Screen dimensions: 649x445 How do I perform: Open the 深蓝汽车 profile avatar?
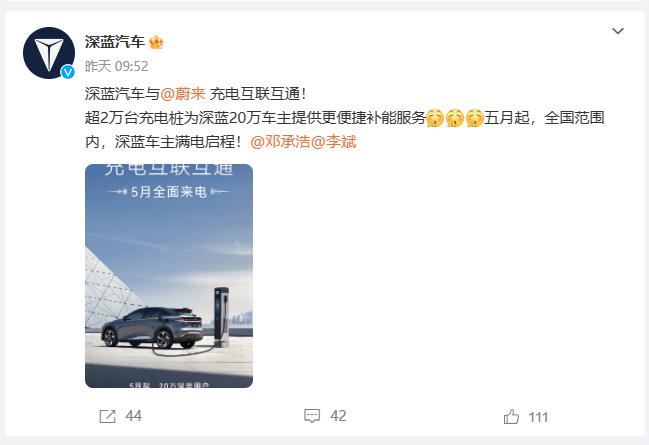[x=49, y=53]
